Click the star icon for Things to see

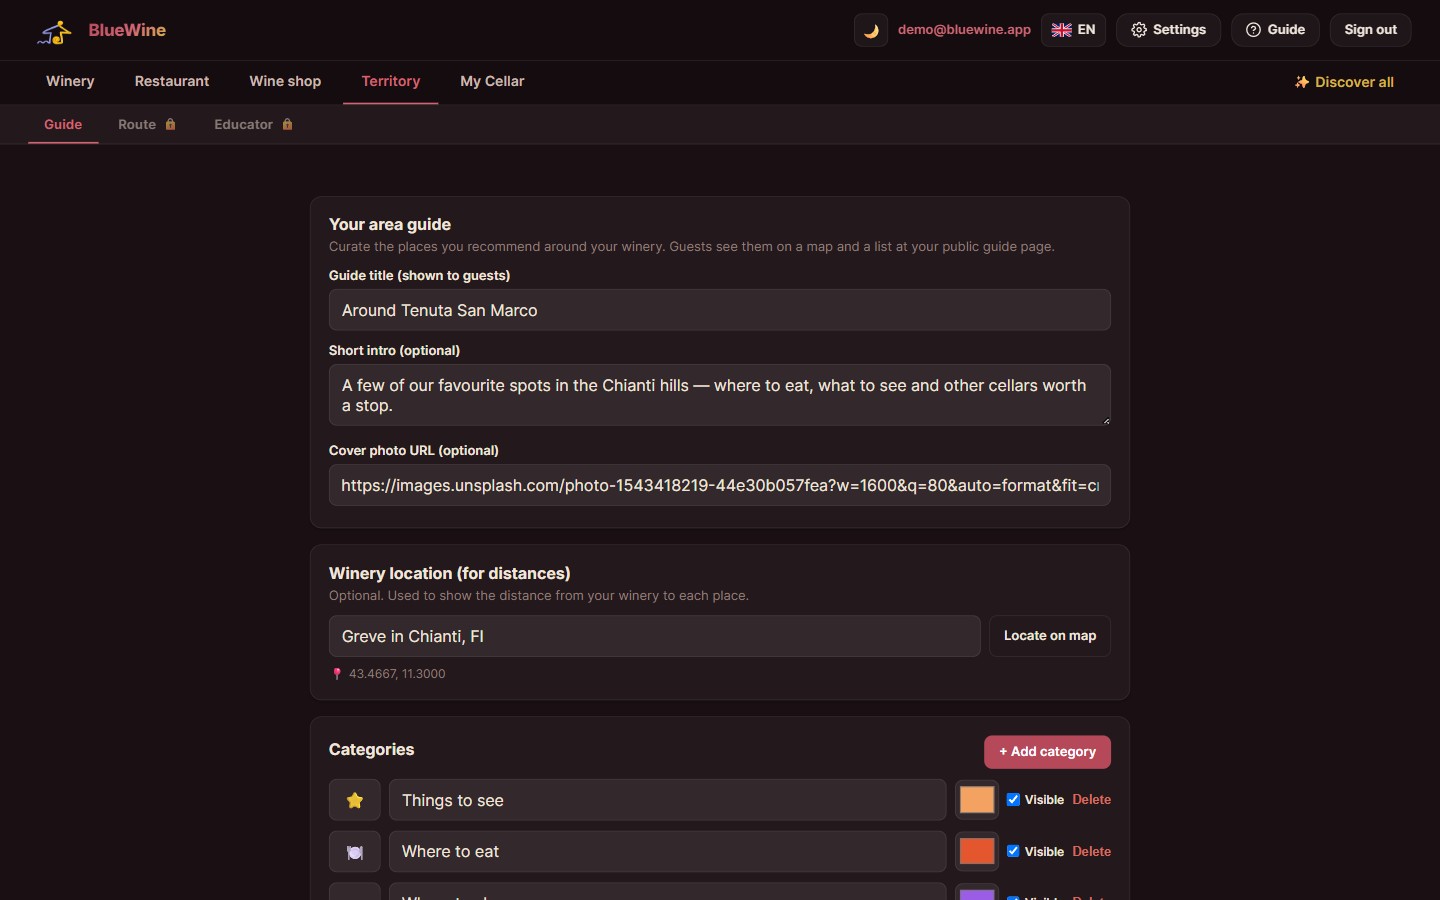click(355, 800)
